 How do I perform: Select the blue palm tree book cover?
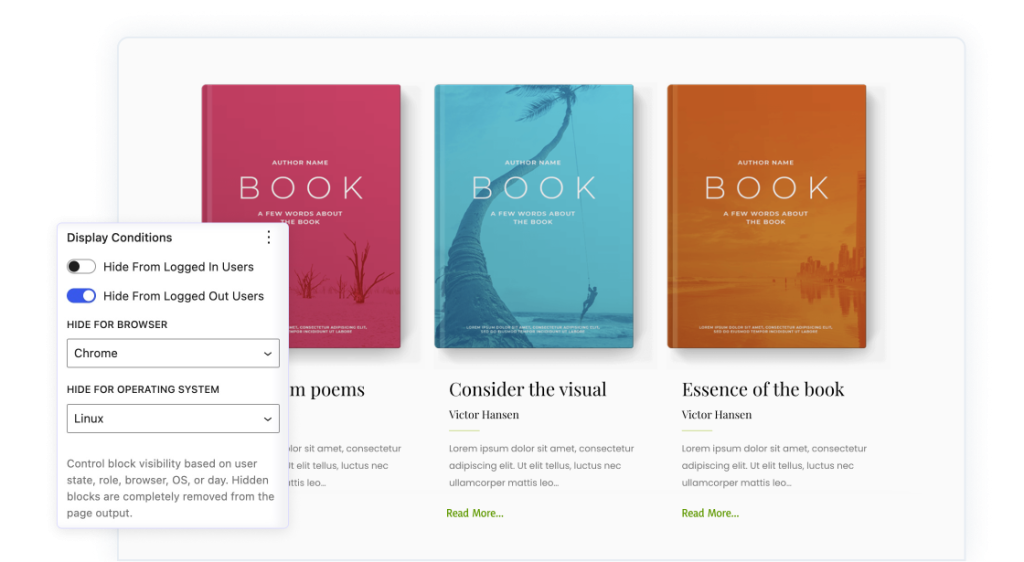click(534, 216)
